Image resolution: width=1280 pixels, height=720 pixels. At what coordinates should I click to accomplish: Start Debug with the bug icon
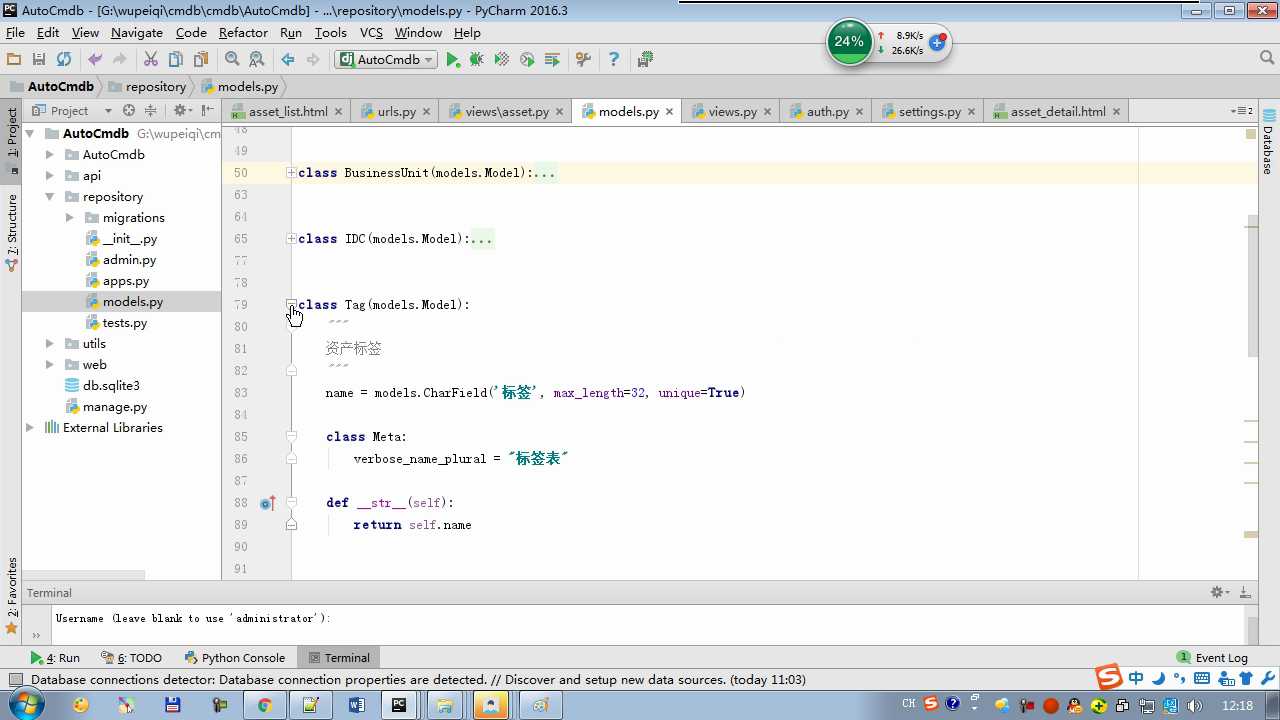(x=477, y=59)
